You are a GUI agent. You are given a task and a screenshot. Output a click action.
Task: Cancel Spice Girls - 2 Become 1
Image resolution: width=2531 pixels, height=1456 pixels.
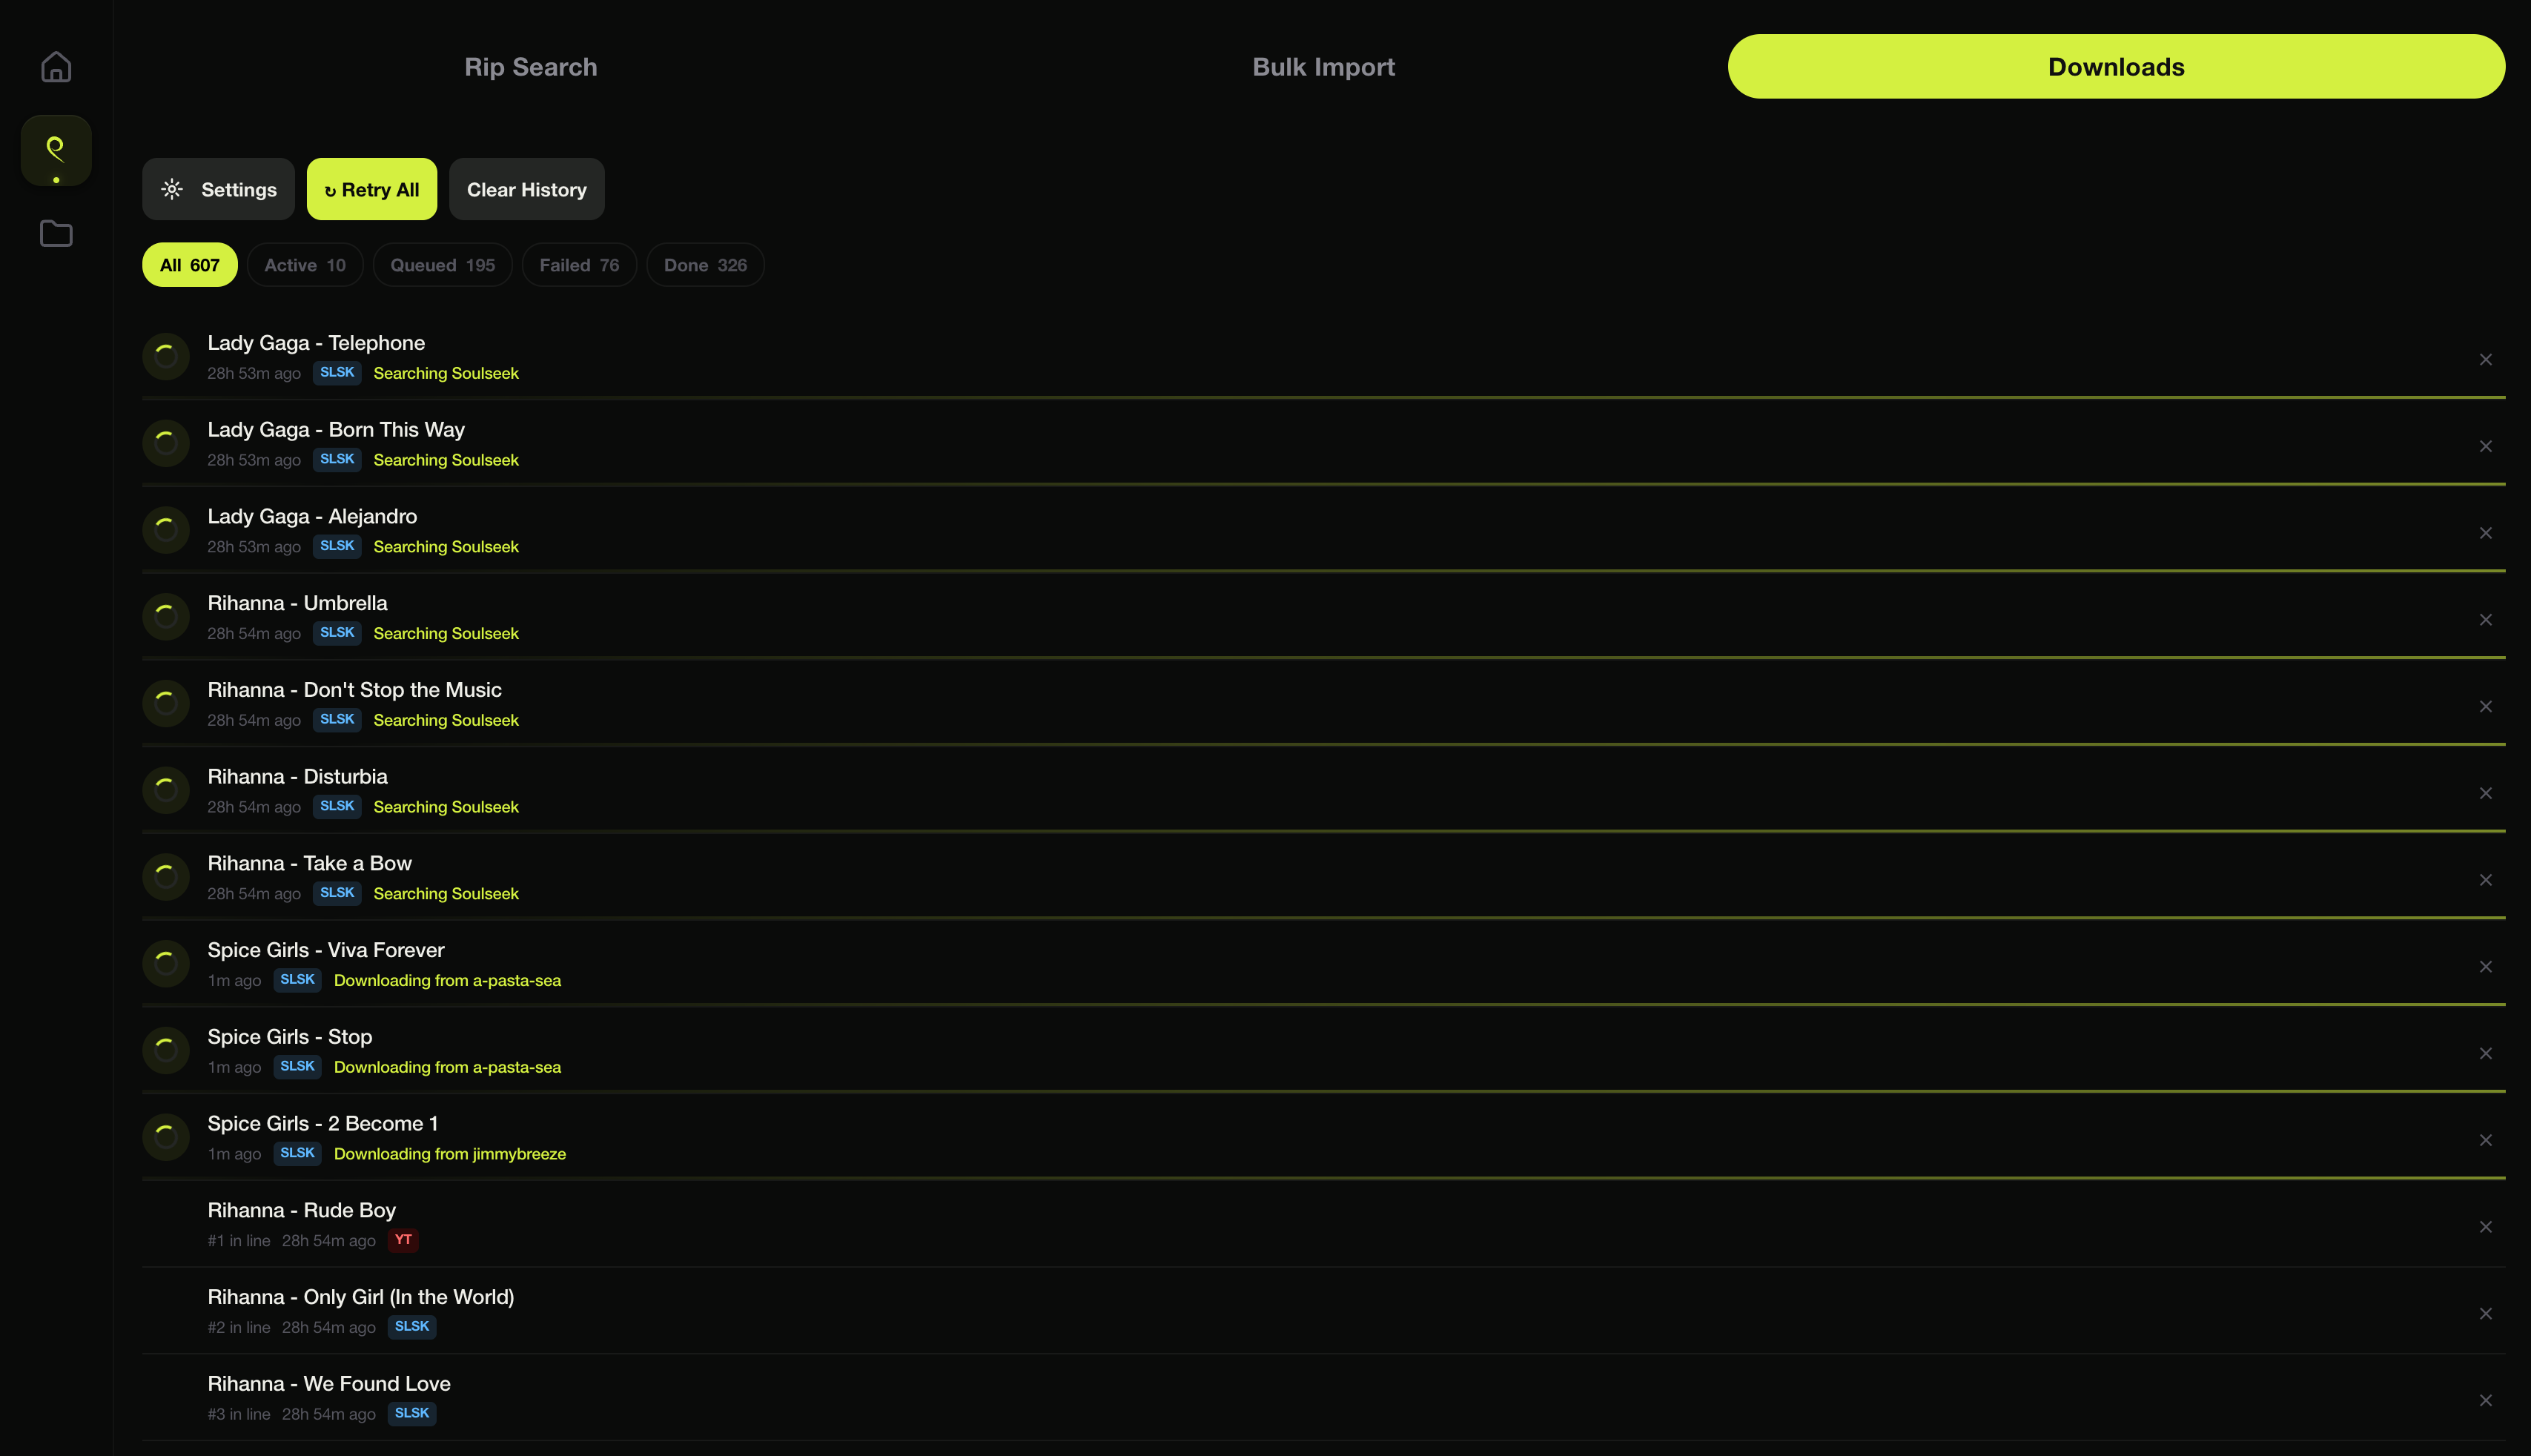(x=2486, y=1141)
